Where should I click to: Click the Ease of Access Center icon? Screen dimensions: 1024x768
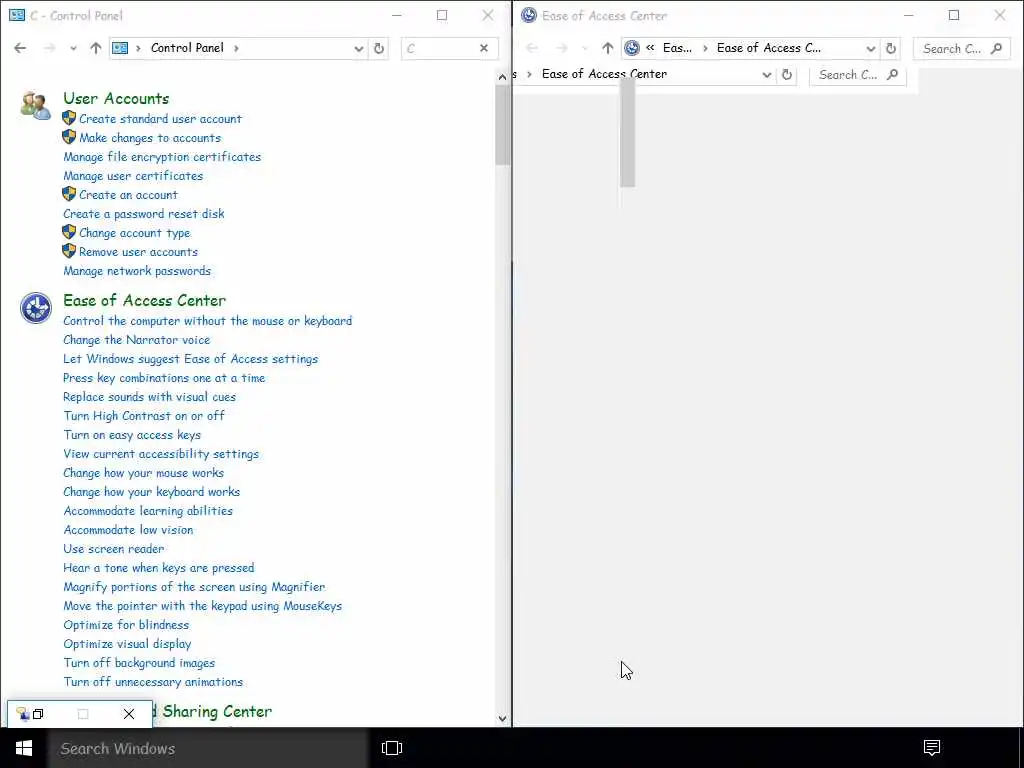[x=35, y=308]
